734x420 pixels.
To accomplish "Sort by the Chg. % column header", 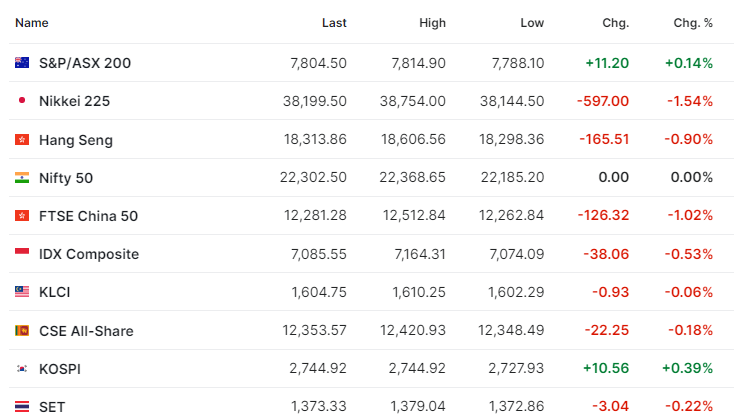I will [693, 22].
